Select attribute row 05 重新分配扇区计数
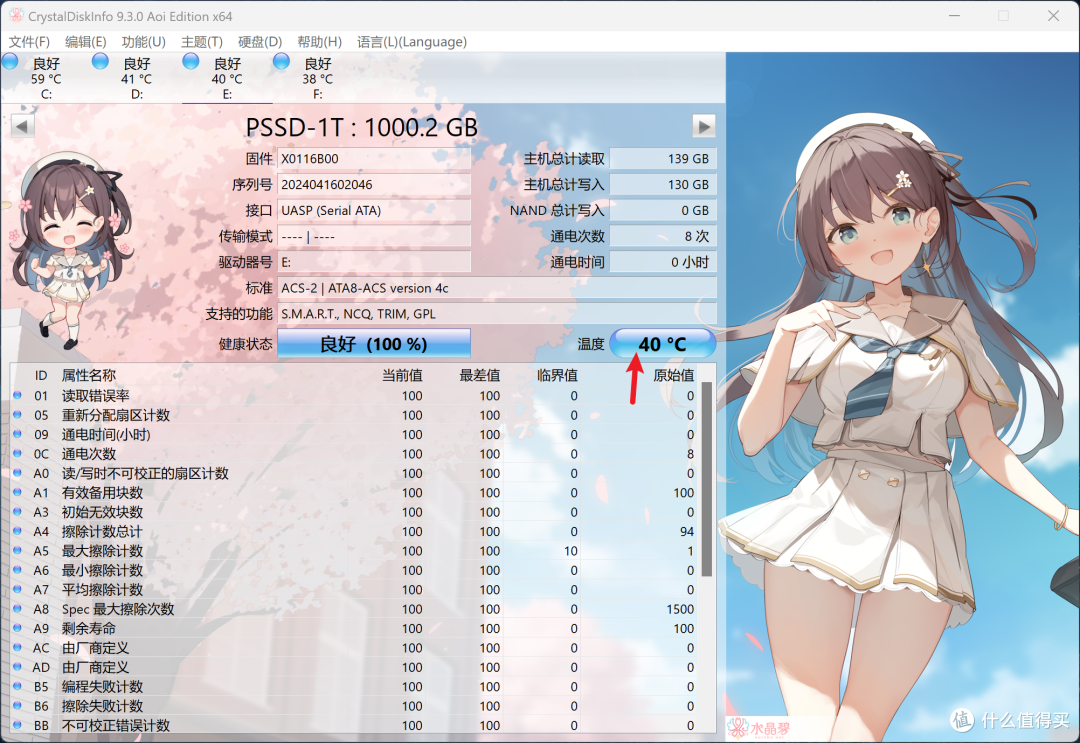Image resolution: width=1080 pixels, height=743 pixels. click(x=355, y=415)
